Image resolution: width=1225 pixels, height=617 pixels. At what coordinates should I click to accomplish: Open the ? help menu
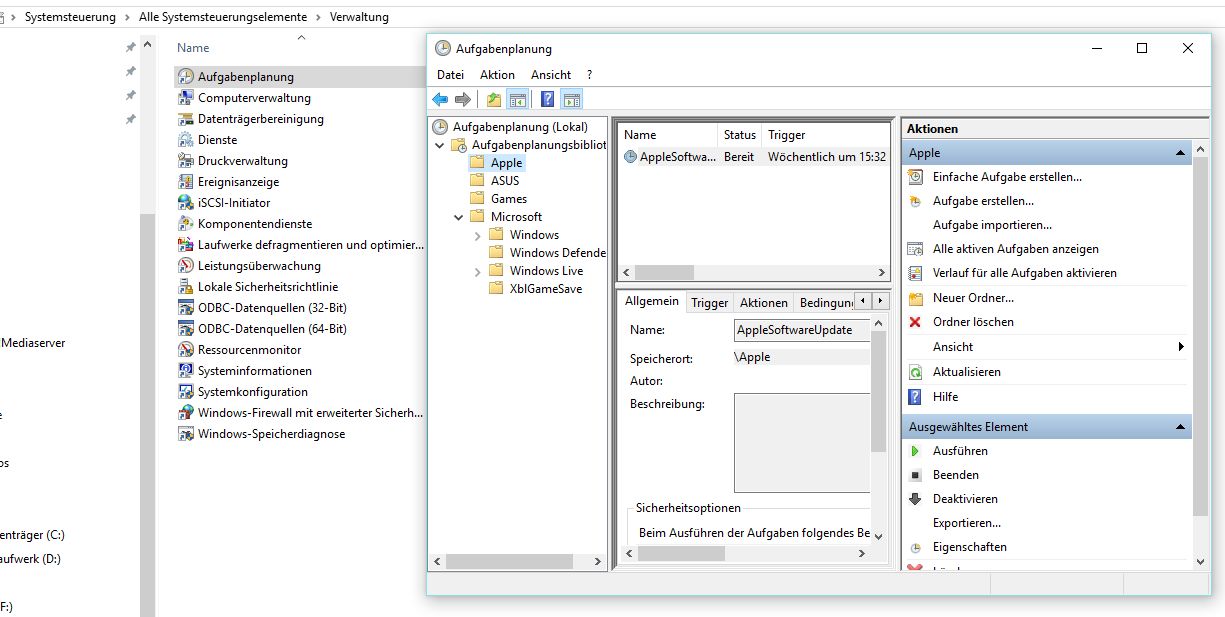tap(590, 75)
